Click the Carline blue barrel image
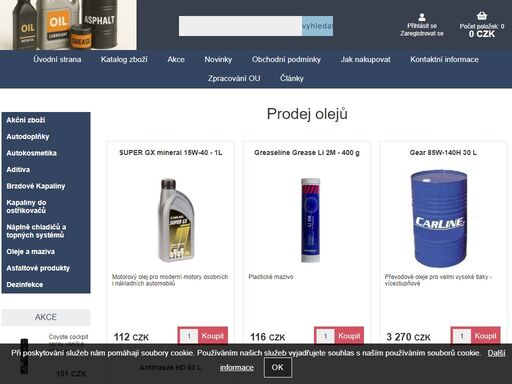Image resolution: width=512 pixels, height=384 pixels. pos(439,218)
